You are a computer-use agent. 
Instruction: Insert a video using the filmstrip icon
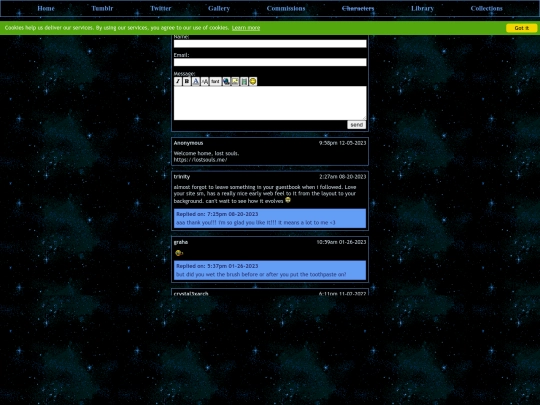[x=244, y=81]
